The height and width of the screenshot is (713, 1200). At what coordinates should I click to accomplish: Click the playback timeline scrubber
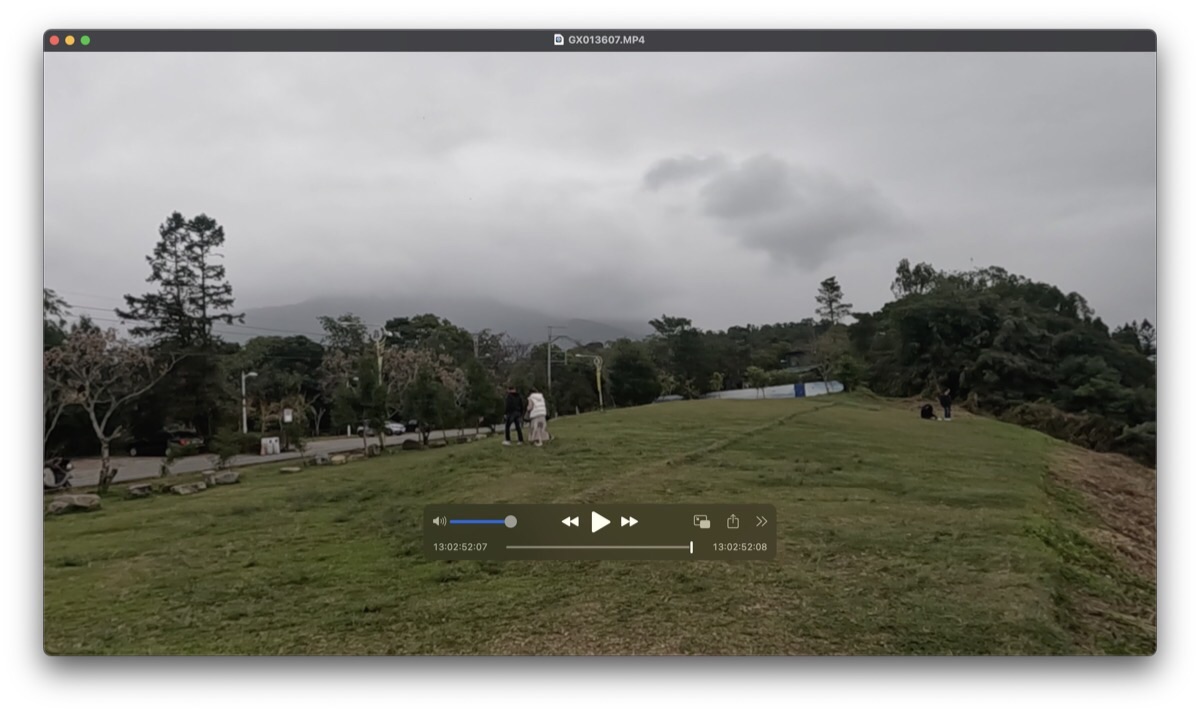tap(599, 547)
